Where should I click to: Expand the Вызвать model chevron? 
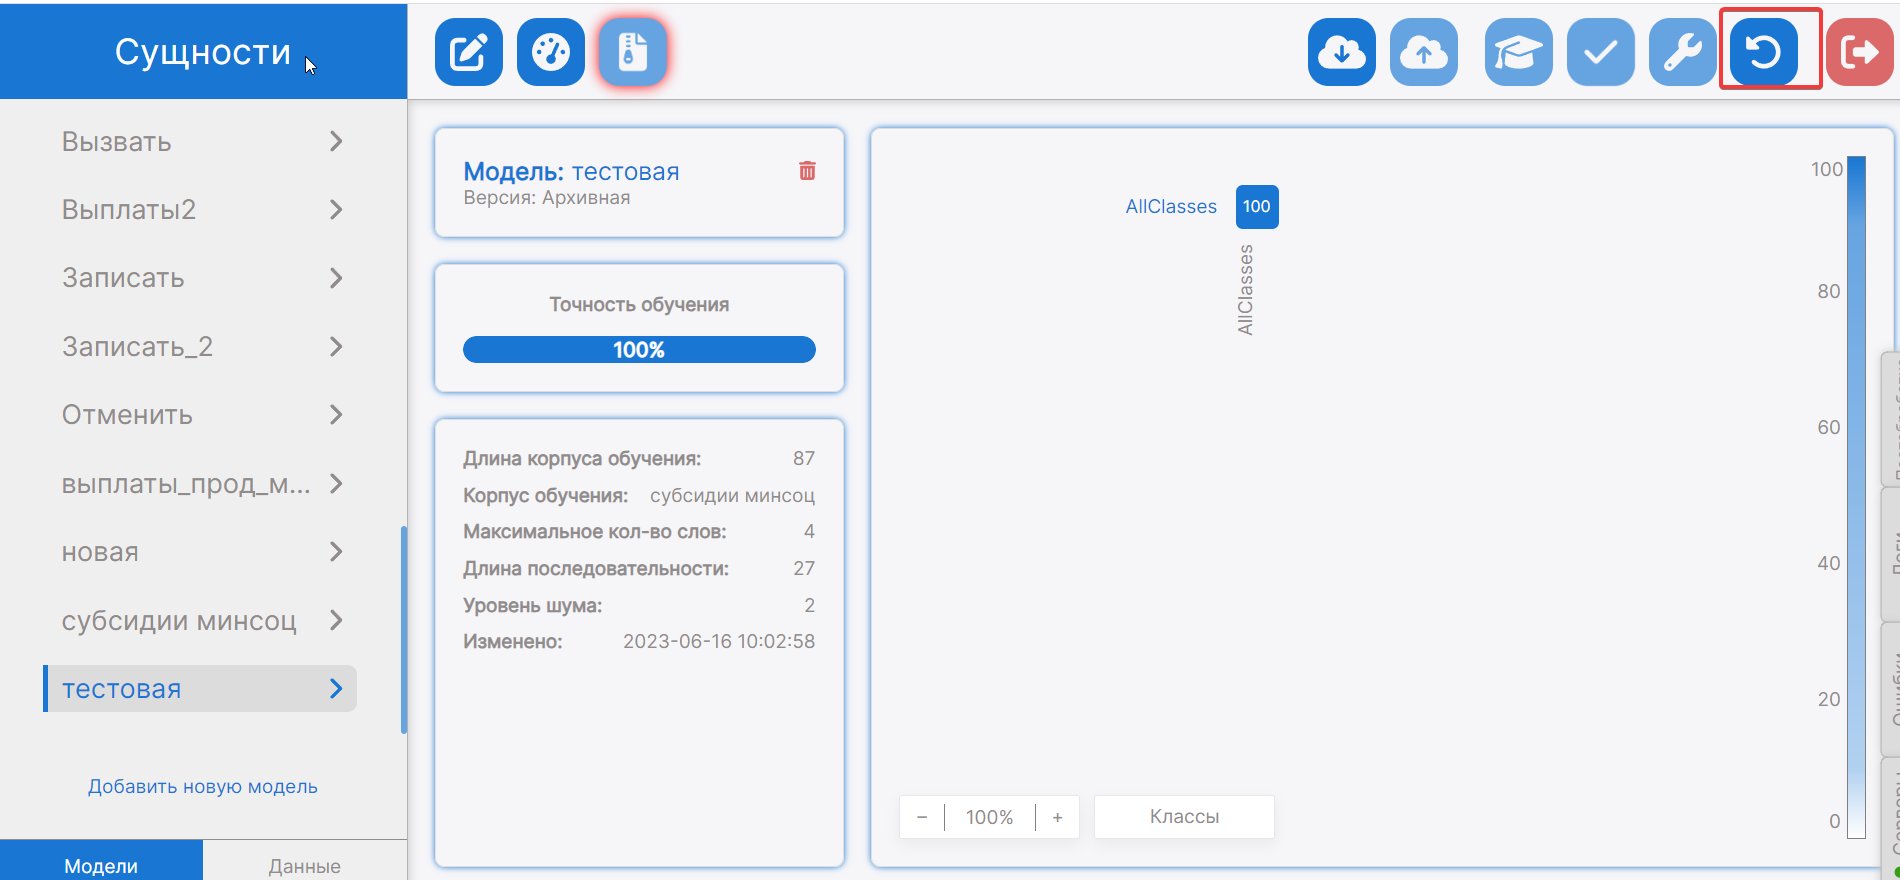tap(336, 142)
